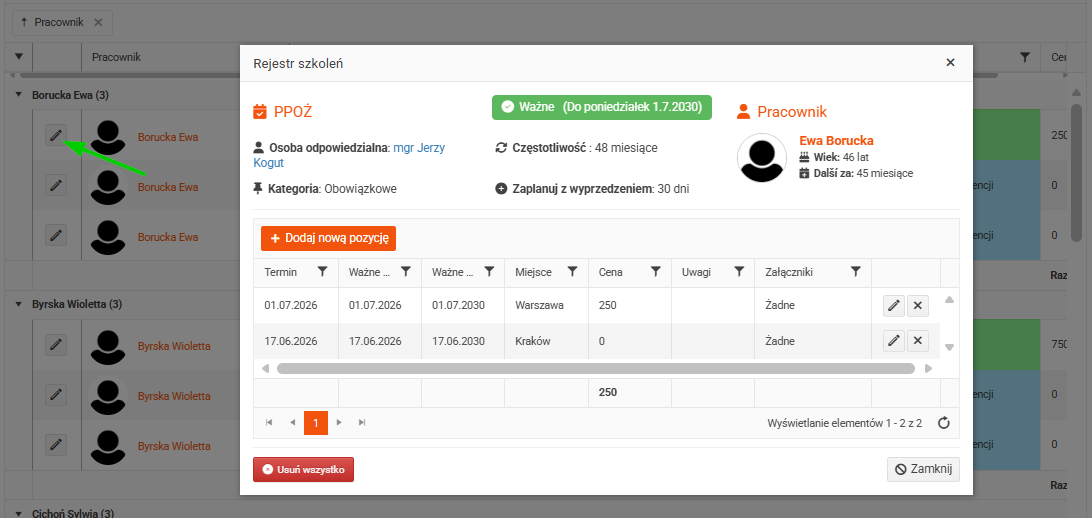Collapse the Borucka Ewa (3) group
This screenshot has height=518, width=1092.
[19, 95]
